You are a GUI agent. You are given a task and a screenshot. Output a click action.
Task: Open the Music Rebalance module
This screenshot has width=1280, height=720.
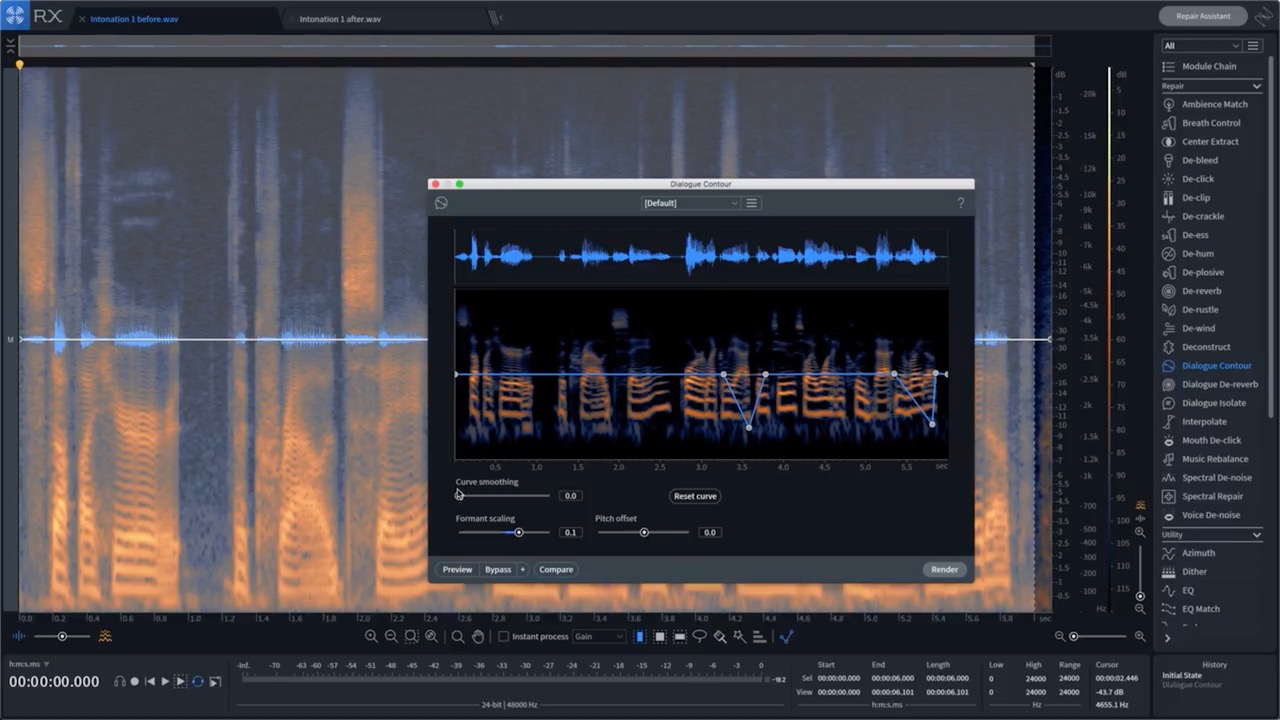coord(1214,459)
